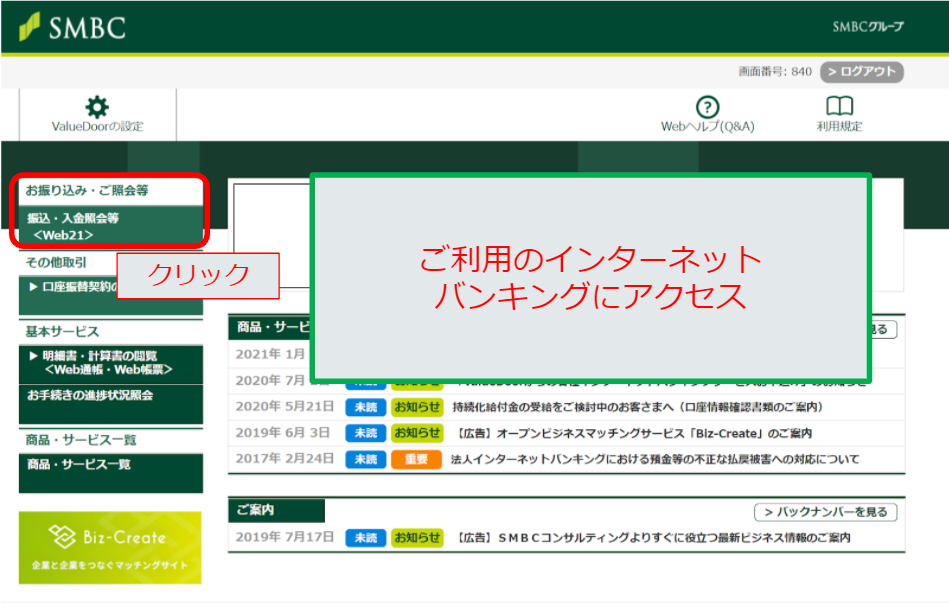Click the orange 重要 badge
This screenshot has height=603, width=949.
click(416, 460)
